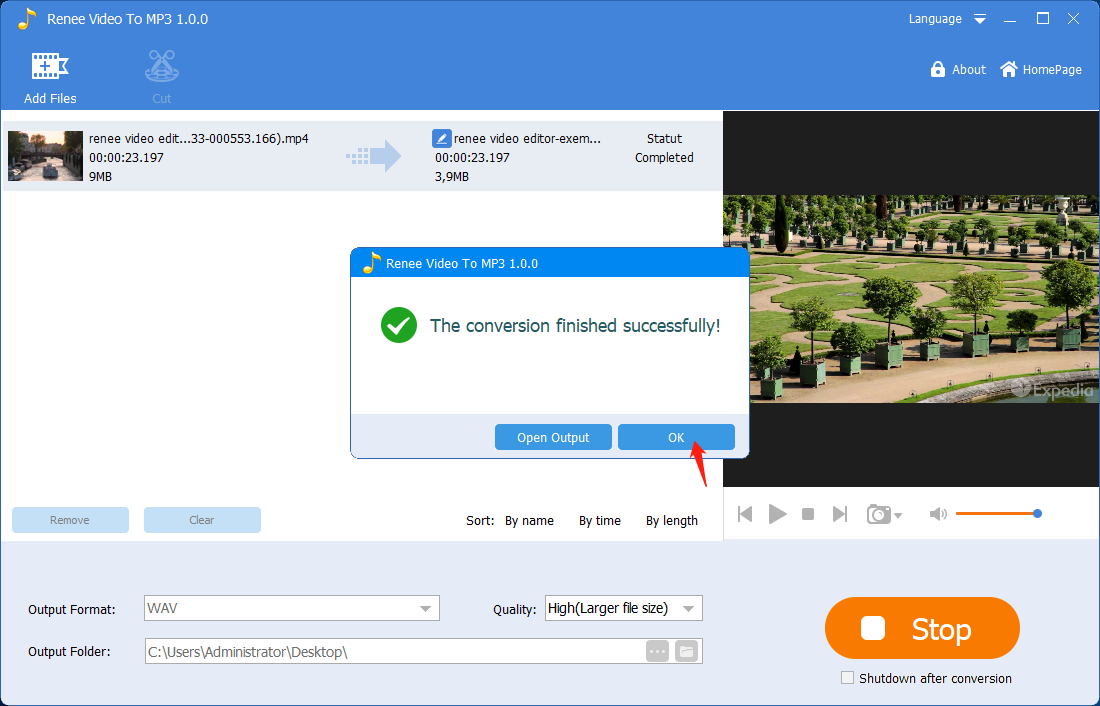The image size is (1100, 706).
Task: Open the About menu item
Action: tap(958, 70)
